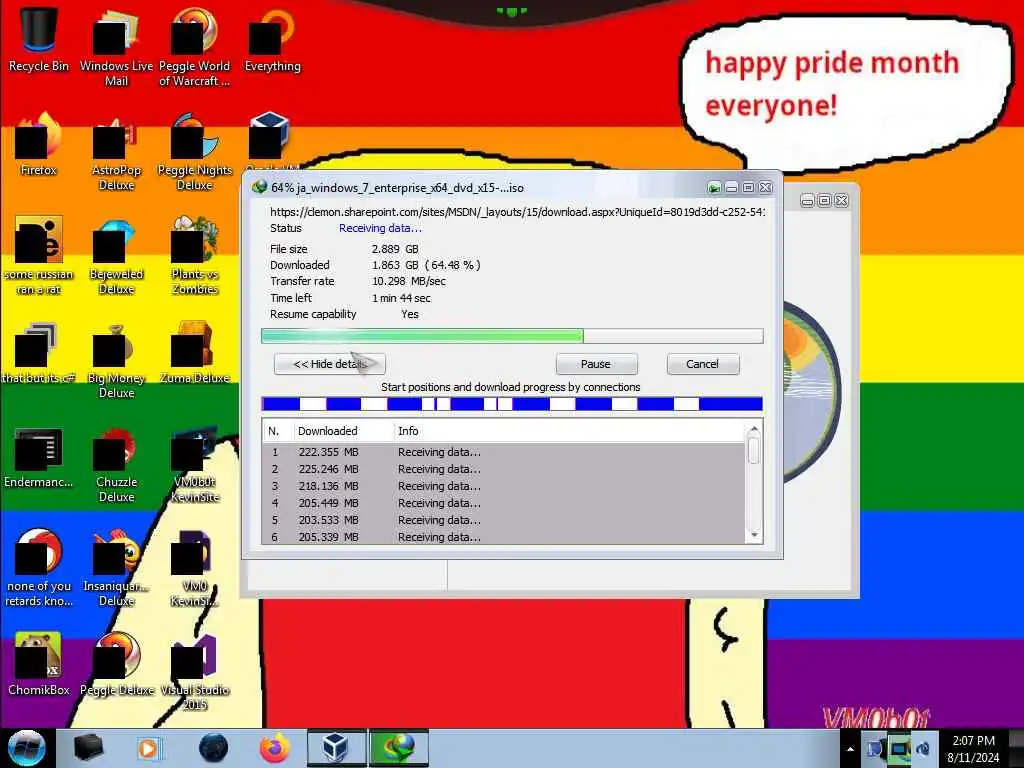Select Insaniquarium Deluxe desktop icon
This screenshot has width=1024, height=768.
pyautogui.click(x=116, y=567)
